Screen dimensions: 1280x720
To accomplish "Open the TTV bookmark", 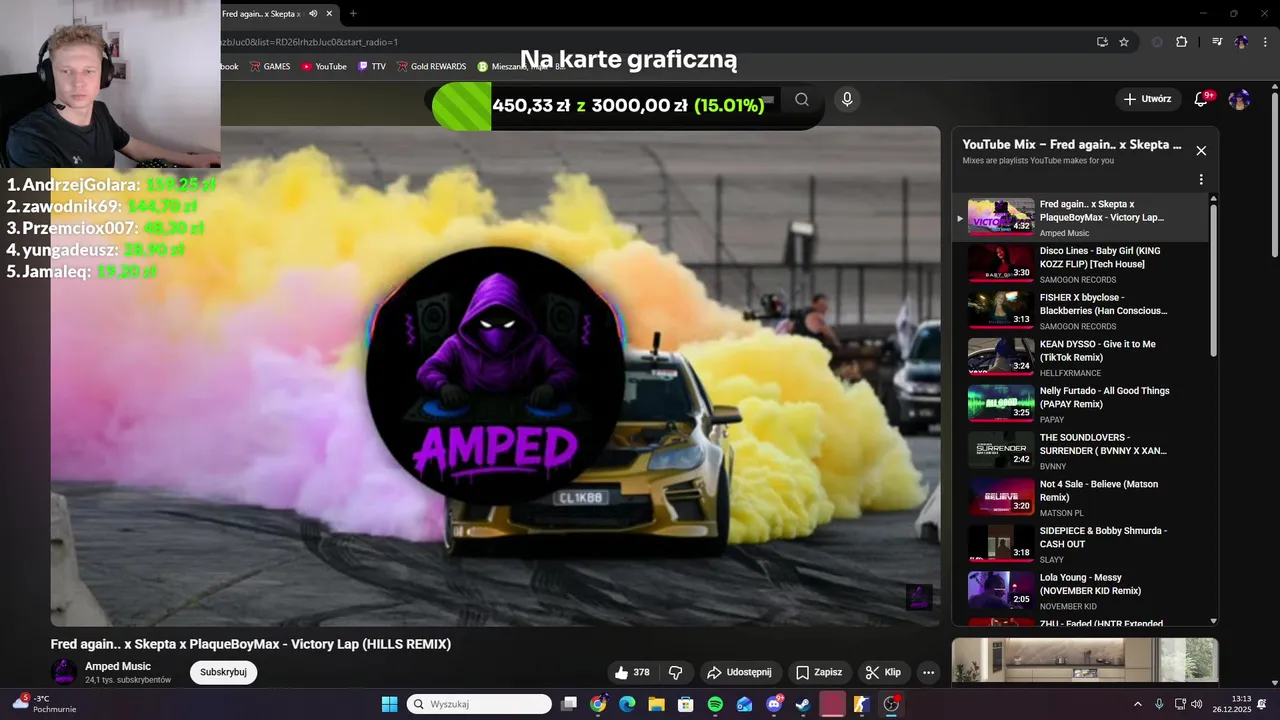I will coord(372,66).
